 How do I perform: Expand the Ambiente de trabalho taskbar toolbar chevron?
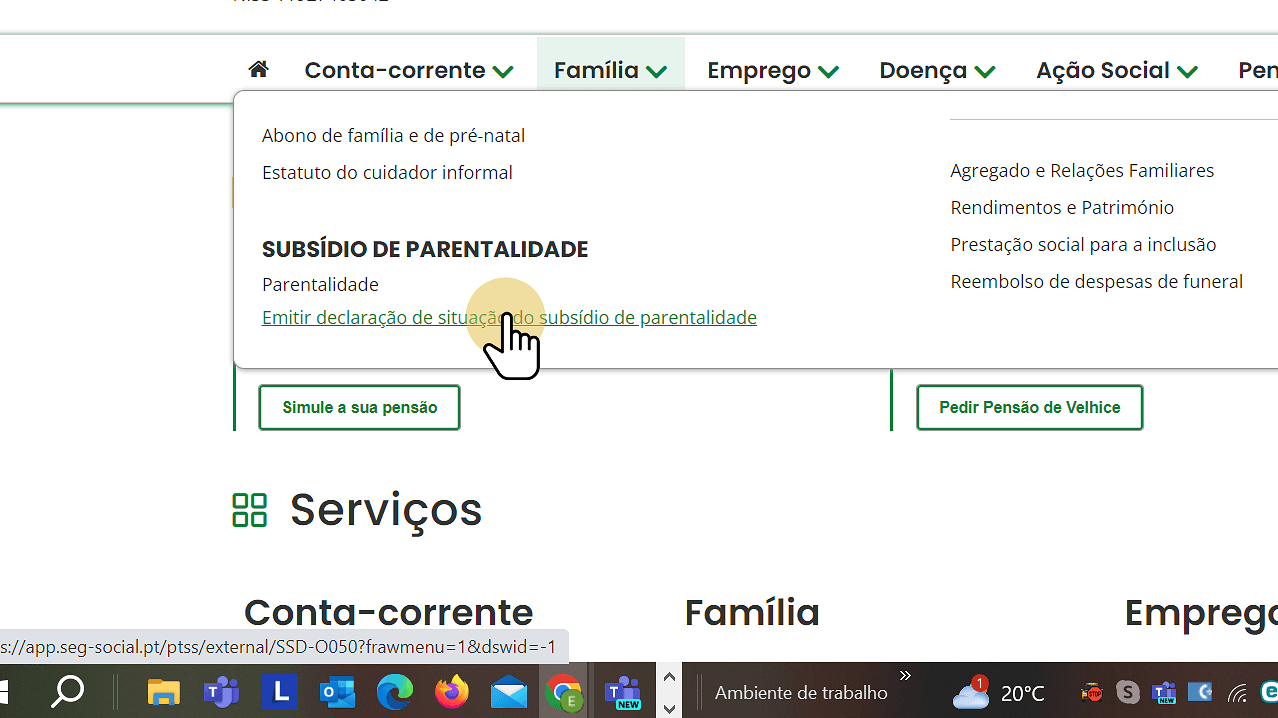(x=905, y=676)
